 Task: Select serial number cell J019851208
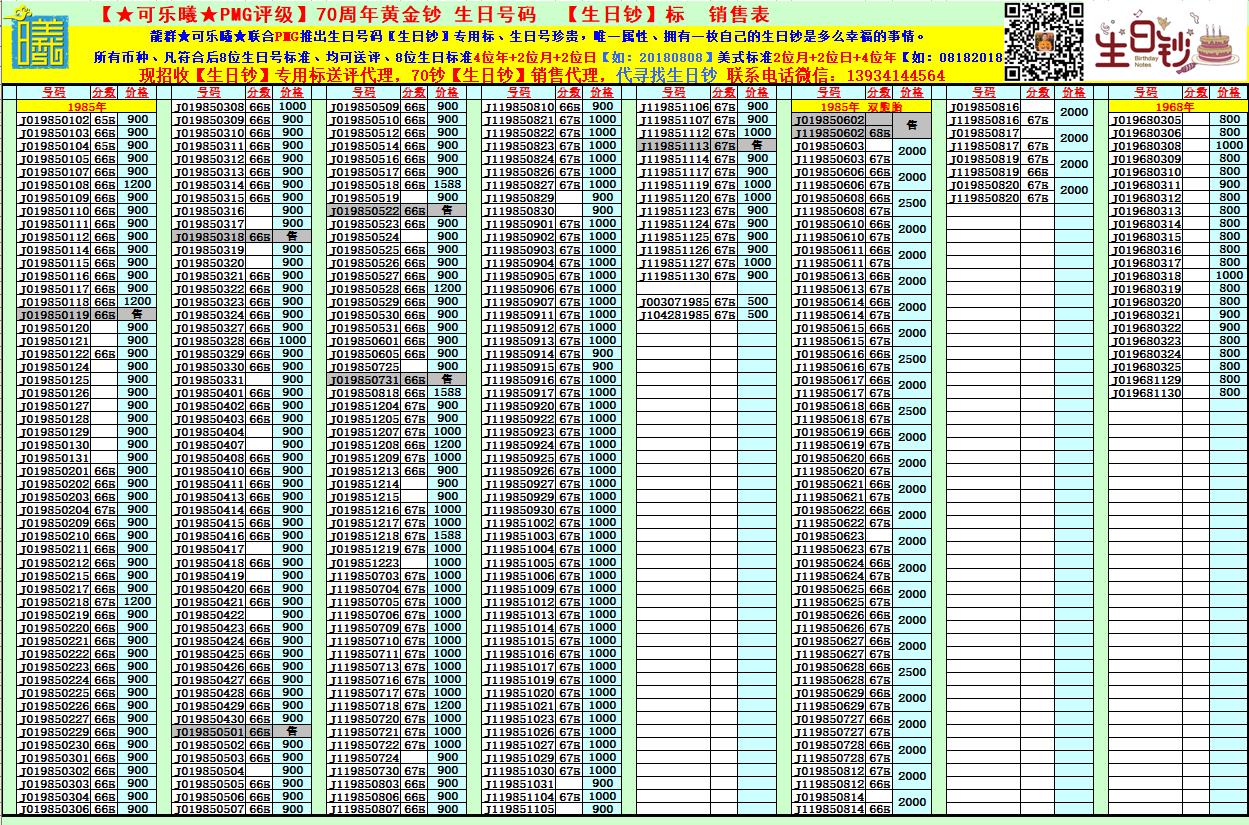pos(365,445)
